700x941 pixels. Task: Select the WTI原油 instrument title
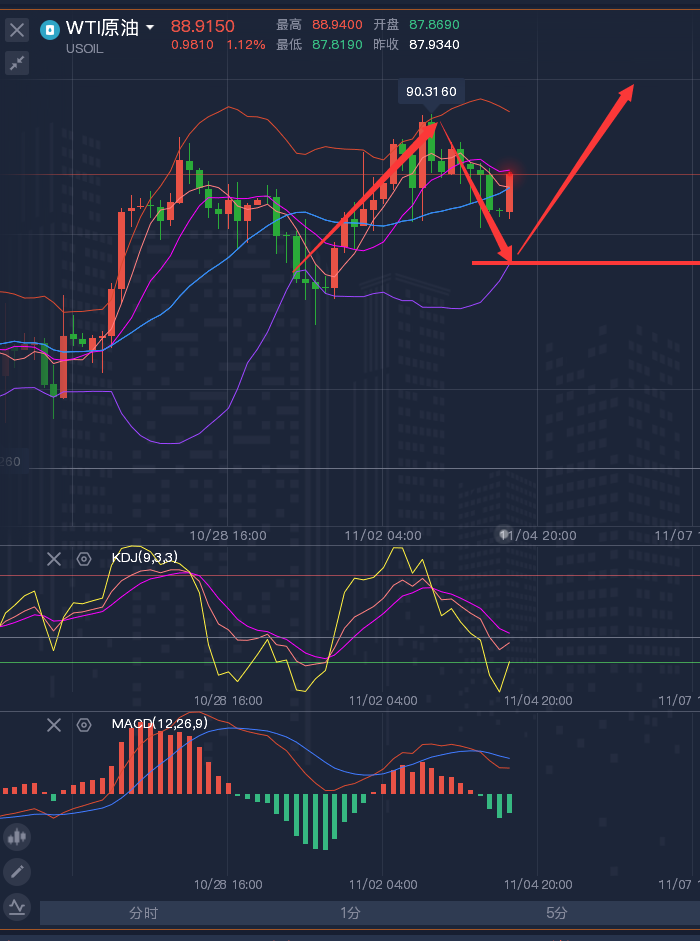(102, 28)
